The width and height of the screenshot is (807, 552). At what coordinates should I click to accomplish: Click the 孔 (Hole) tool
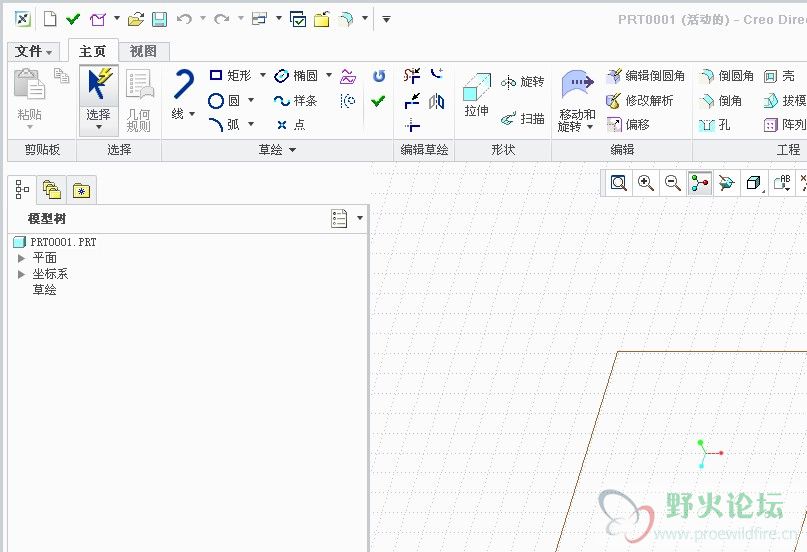pos(714,124)
